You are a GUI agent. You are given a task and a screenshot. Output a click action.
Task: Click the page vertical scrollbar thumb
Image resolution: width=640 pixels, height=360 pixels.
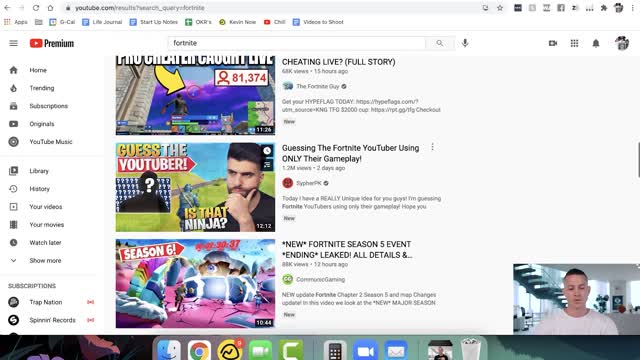point(638,160)
